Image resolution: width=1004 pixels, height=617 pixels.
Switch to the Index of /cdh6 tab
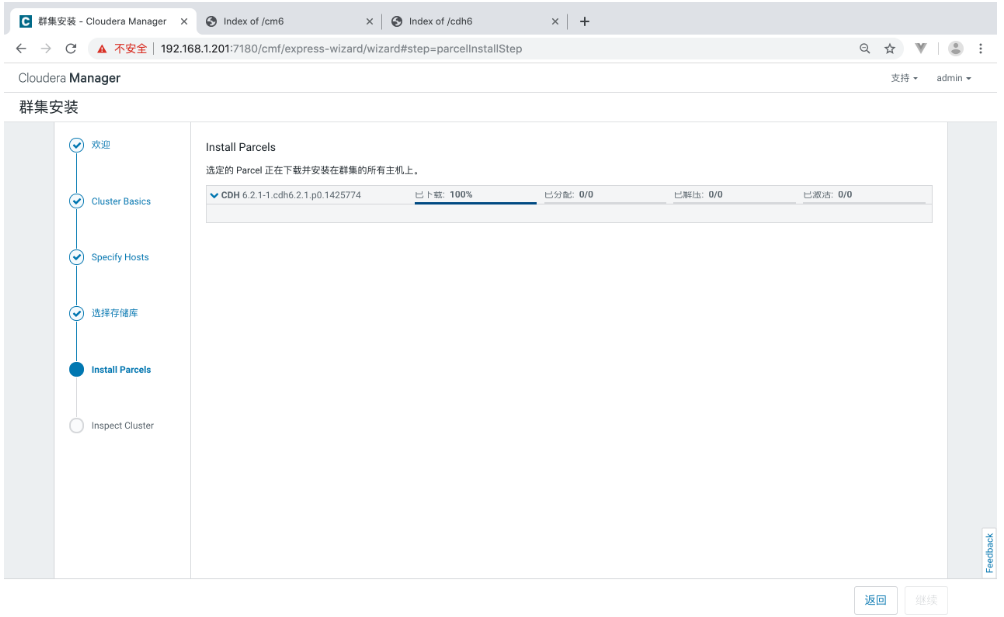click(x=474, y=21)
